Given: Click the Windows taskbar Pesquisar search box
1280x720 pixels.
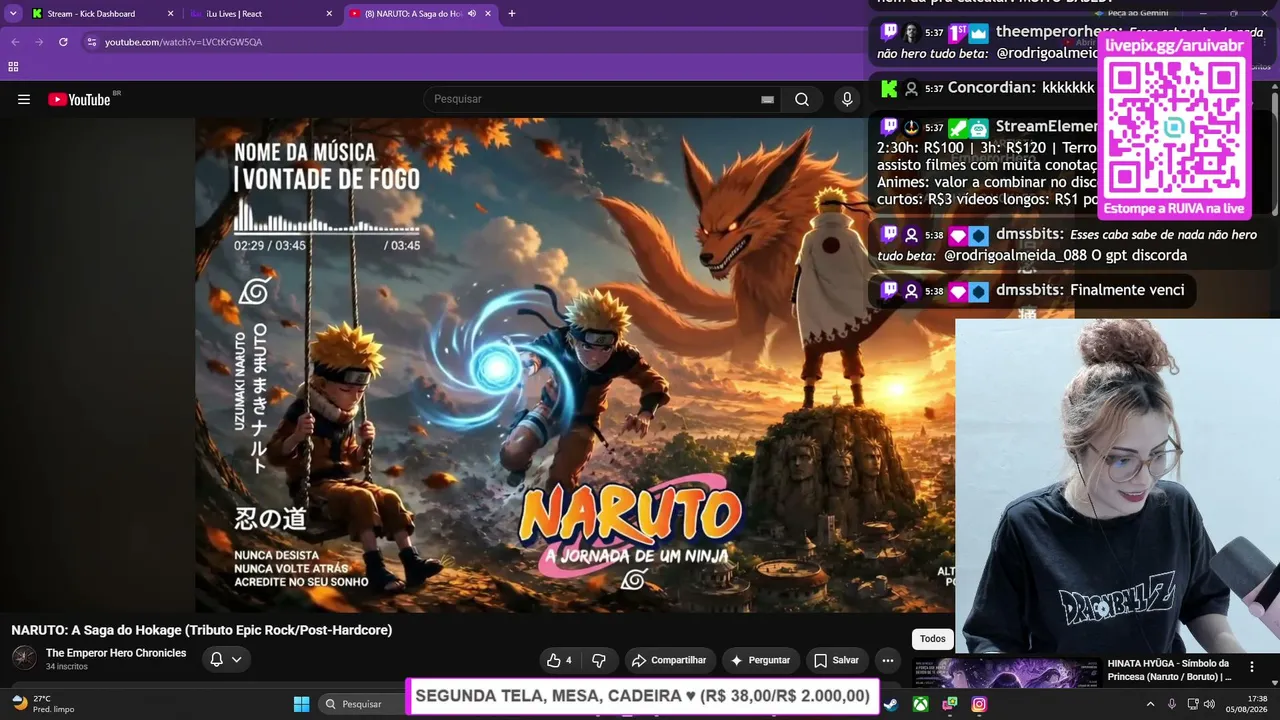Looking at the screenshot, I should pyautogui.click(x=360, y=704).
